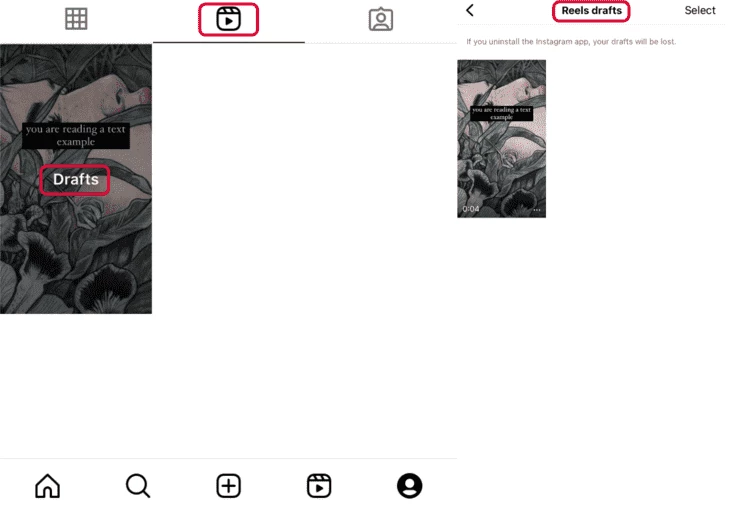The height and width of the screenshot is (515, 730).
Task: Tap the uninstall warning message text
Action: pos(571,41)
